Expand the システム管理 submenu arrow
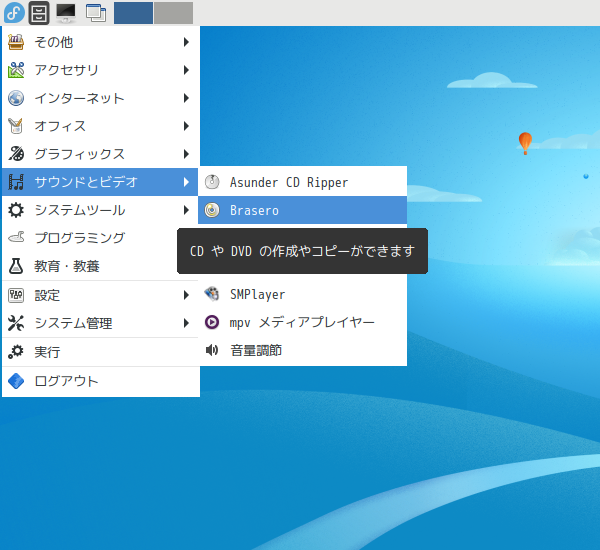 (186, 323)
